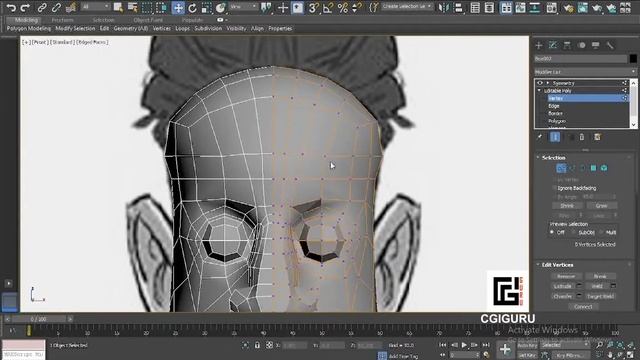Toggle the Percent Snap icon

point(343,7)
